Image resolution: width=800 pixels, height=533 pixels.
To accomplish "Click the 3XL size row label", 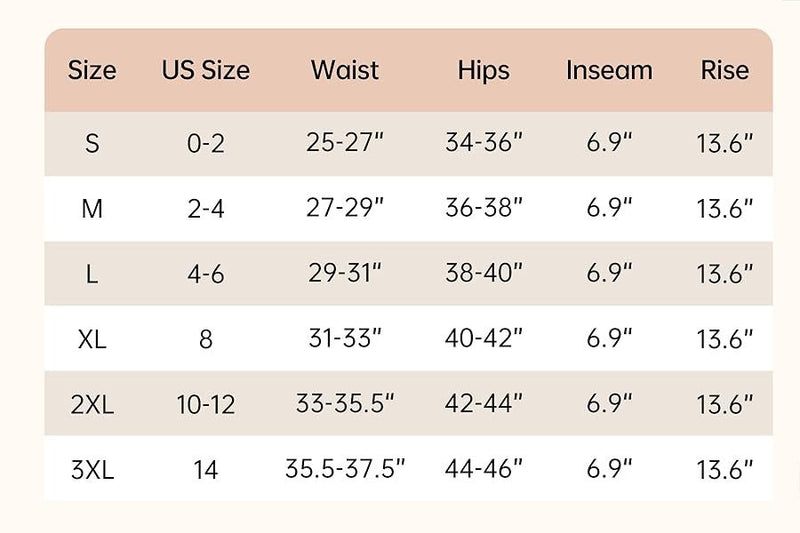I will point(92,468).
